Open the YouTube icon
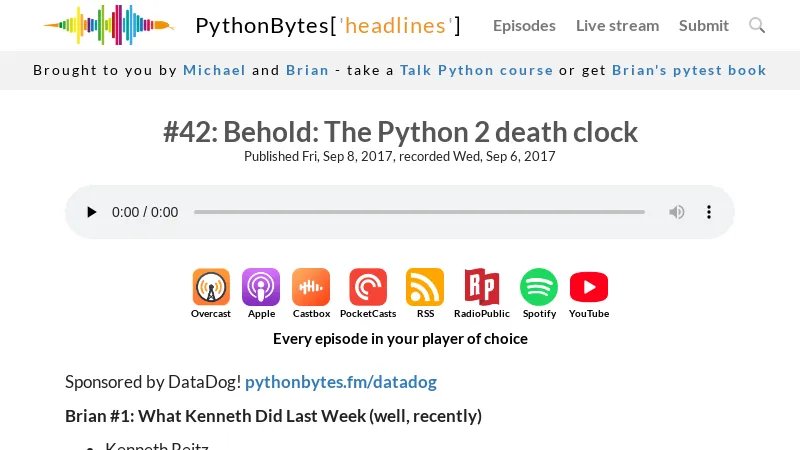Screen dimensions: 800x450 589,288
